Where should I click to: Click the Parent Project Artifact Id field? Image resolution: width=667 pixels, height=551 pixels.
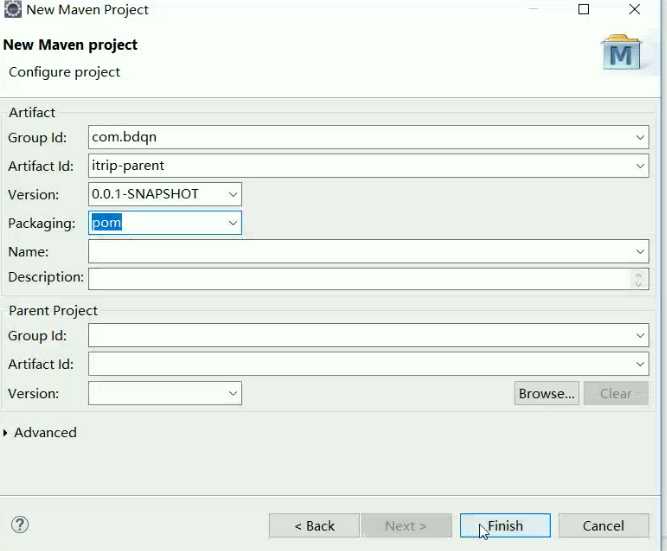tap(368, 364)
